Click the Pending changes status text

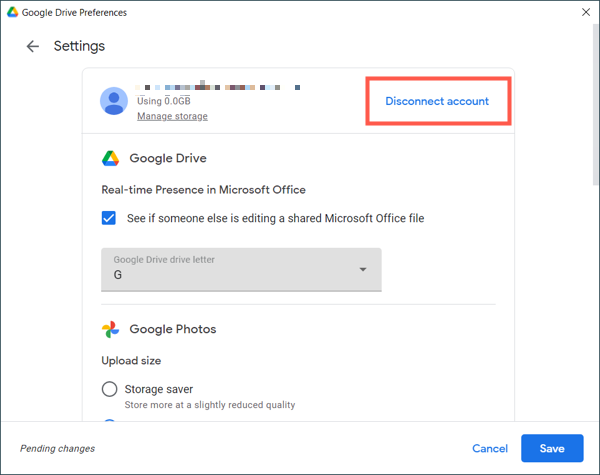pos(57,449)
